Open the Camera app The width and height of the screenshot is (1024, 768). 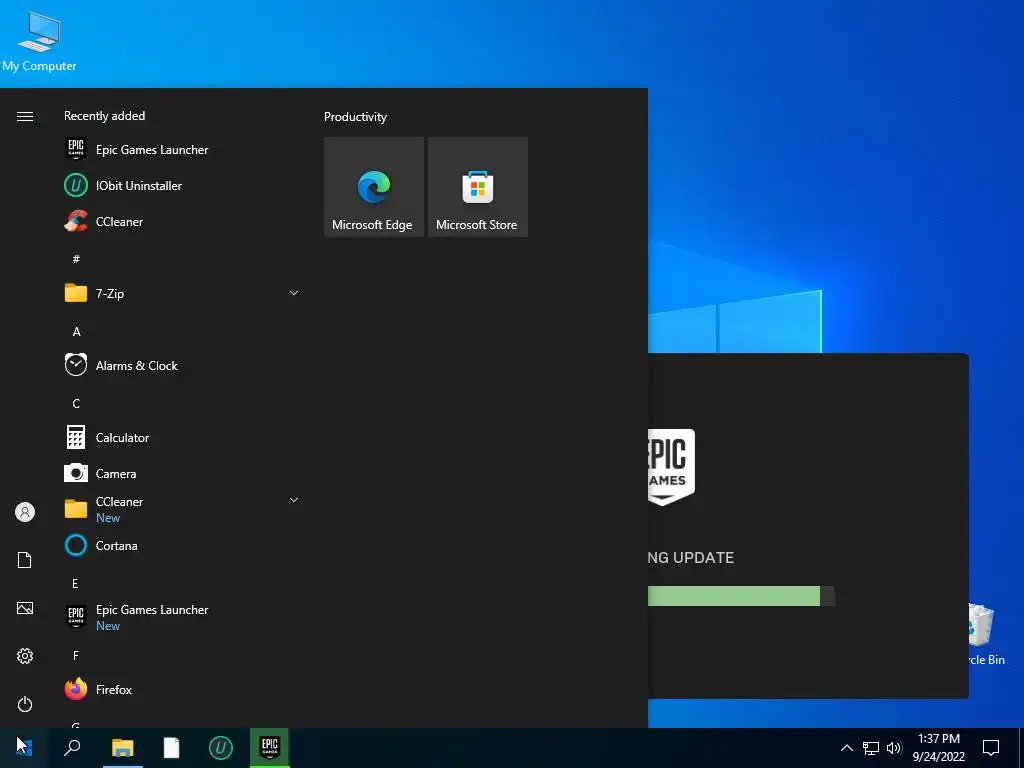[182, 473]
